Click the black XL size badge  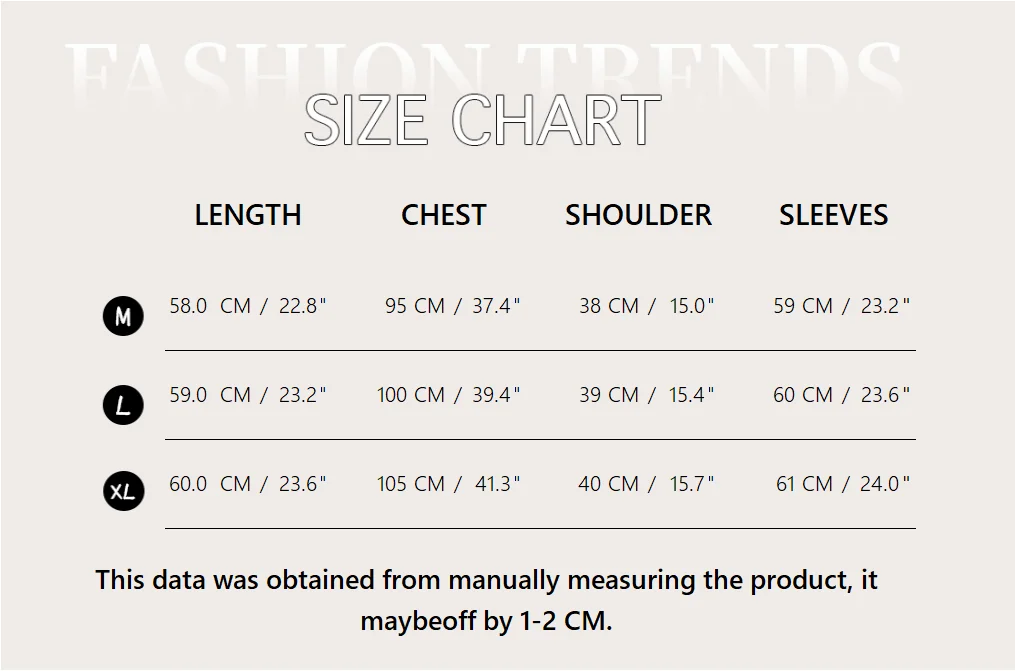coord(123,492)
